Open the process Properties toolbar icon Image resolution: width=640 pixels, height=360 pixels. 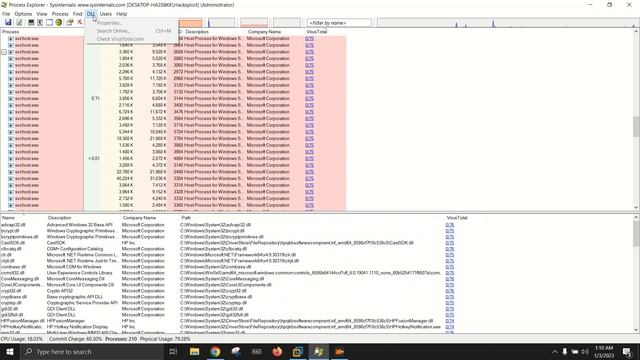point(70,22)
